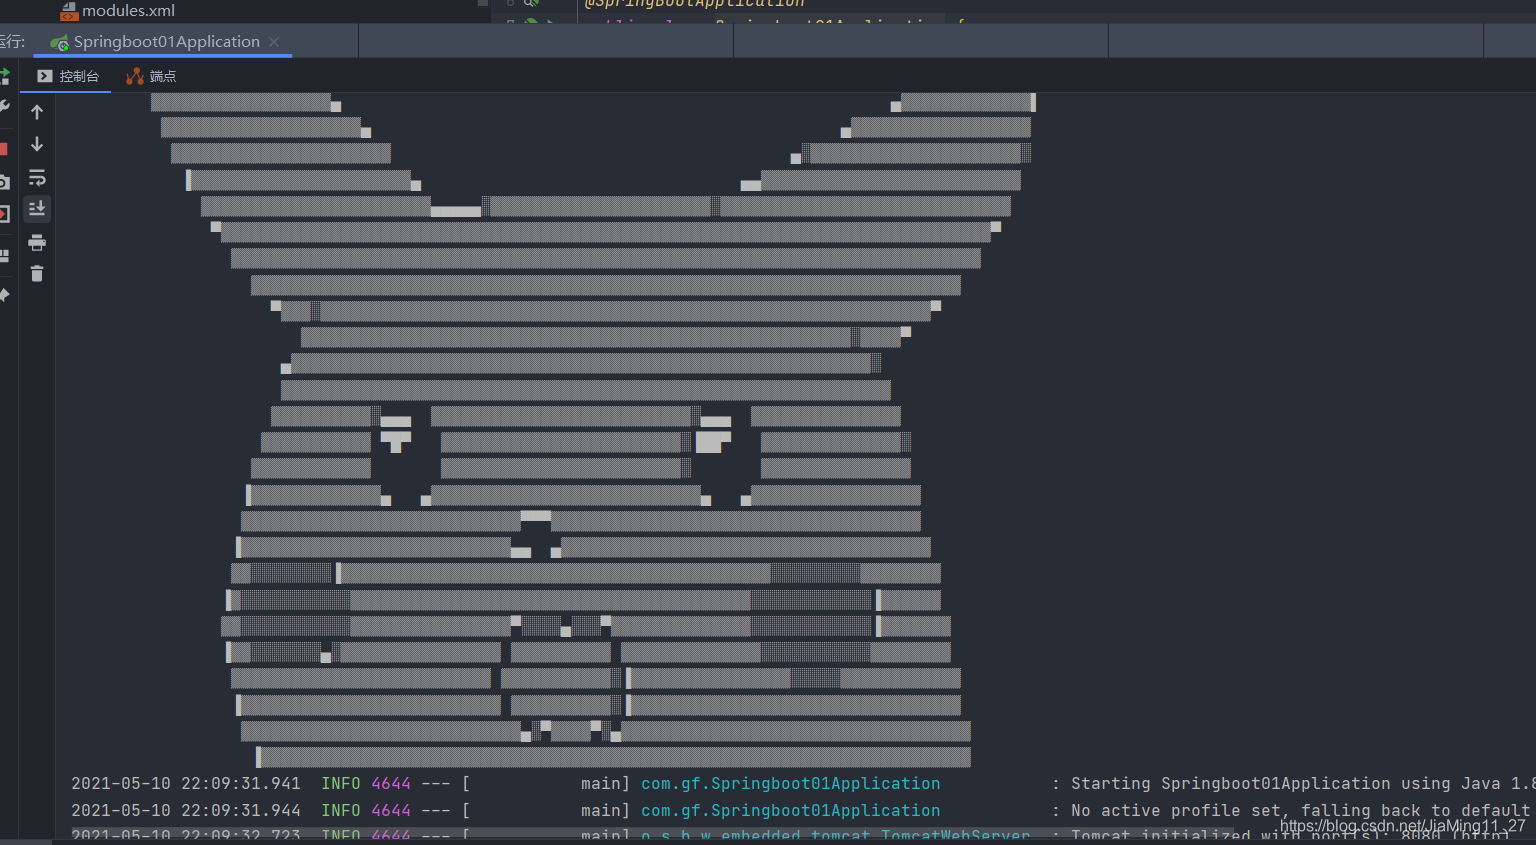Screen dimensions: 1536x845
Task: Toggle scroll to end of console
Action: (37, 209)
